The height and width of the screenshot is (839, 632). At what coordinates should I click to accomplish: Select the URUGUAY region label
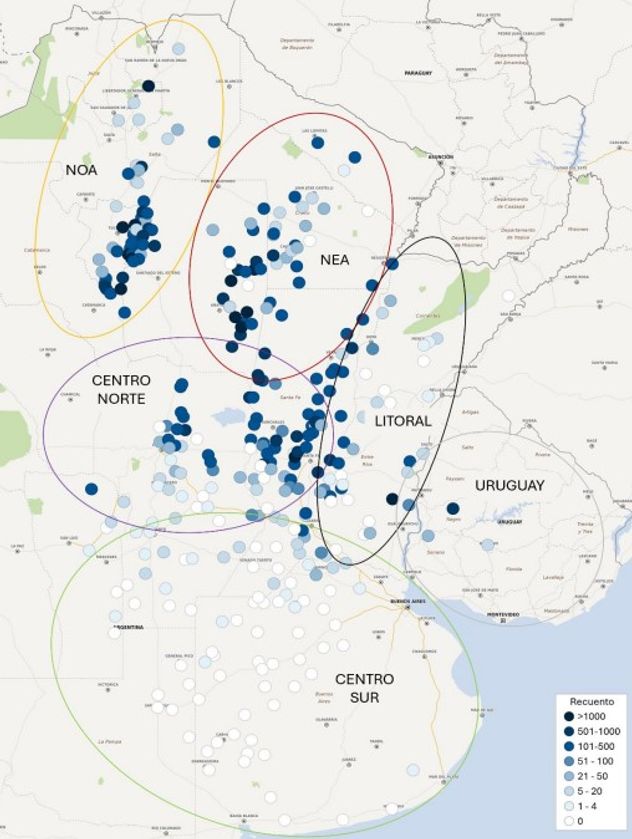[509, 485]
